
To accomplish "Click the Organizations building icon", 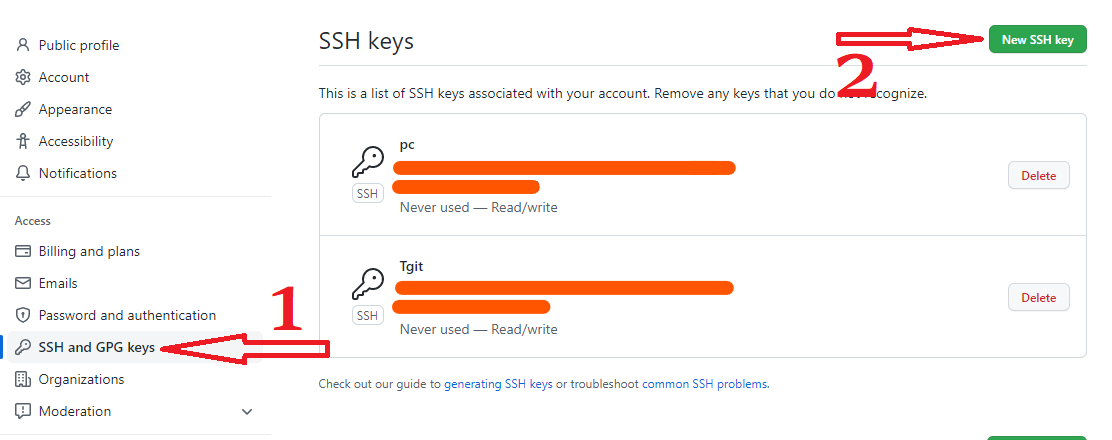I will point(23,379).
